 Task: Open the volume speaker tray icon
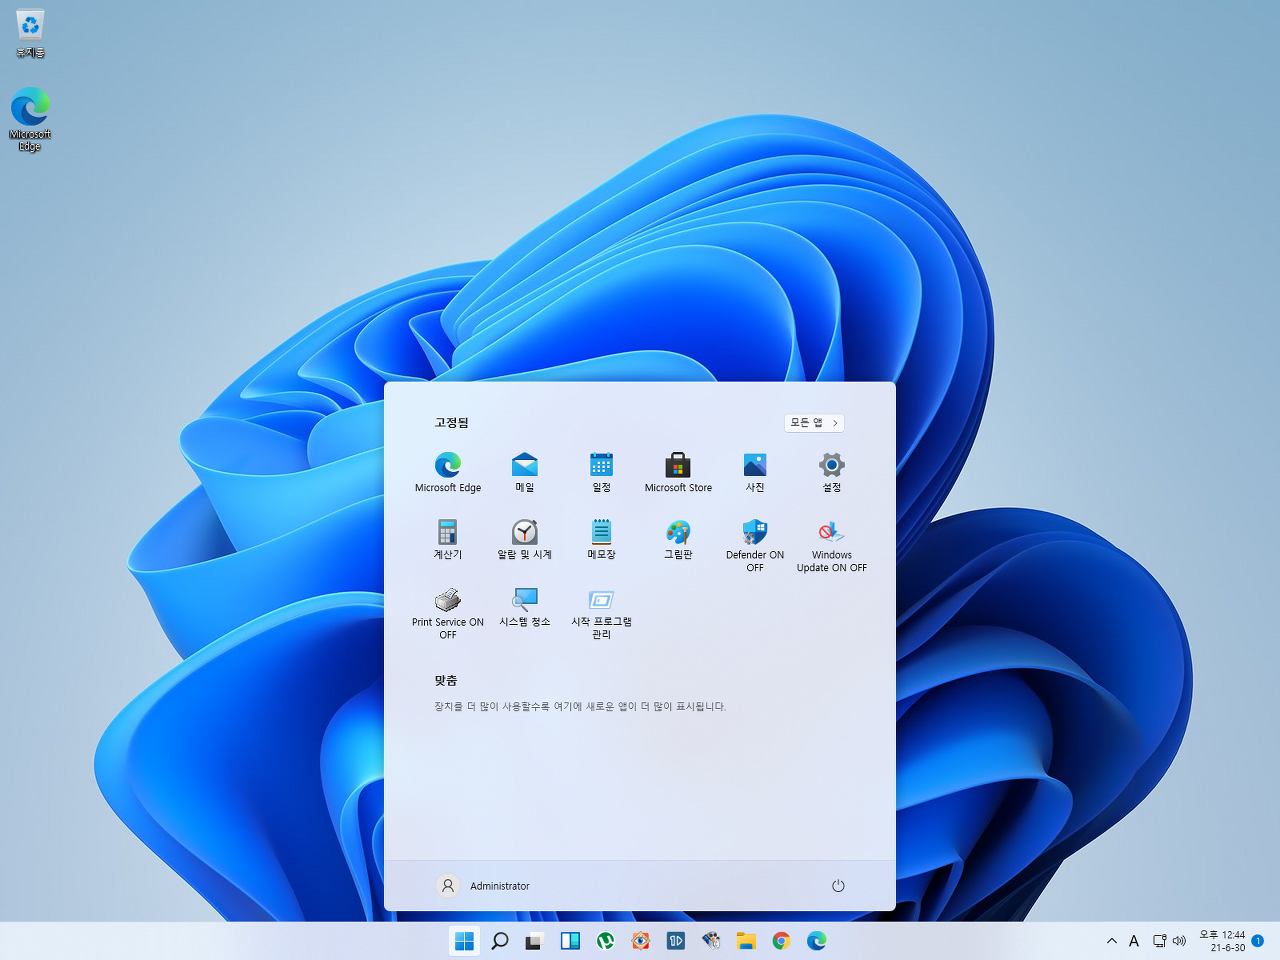coord(1179,941)
